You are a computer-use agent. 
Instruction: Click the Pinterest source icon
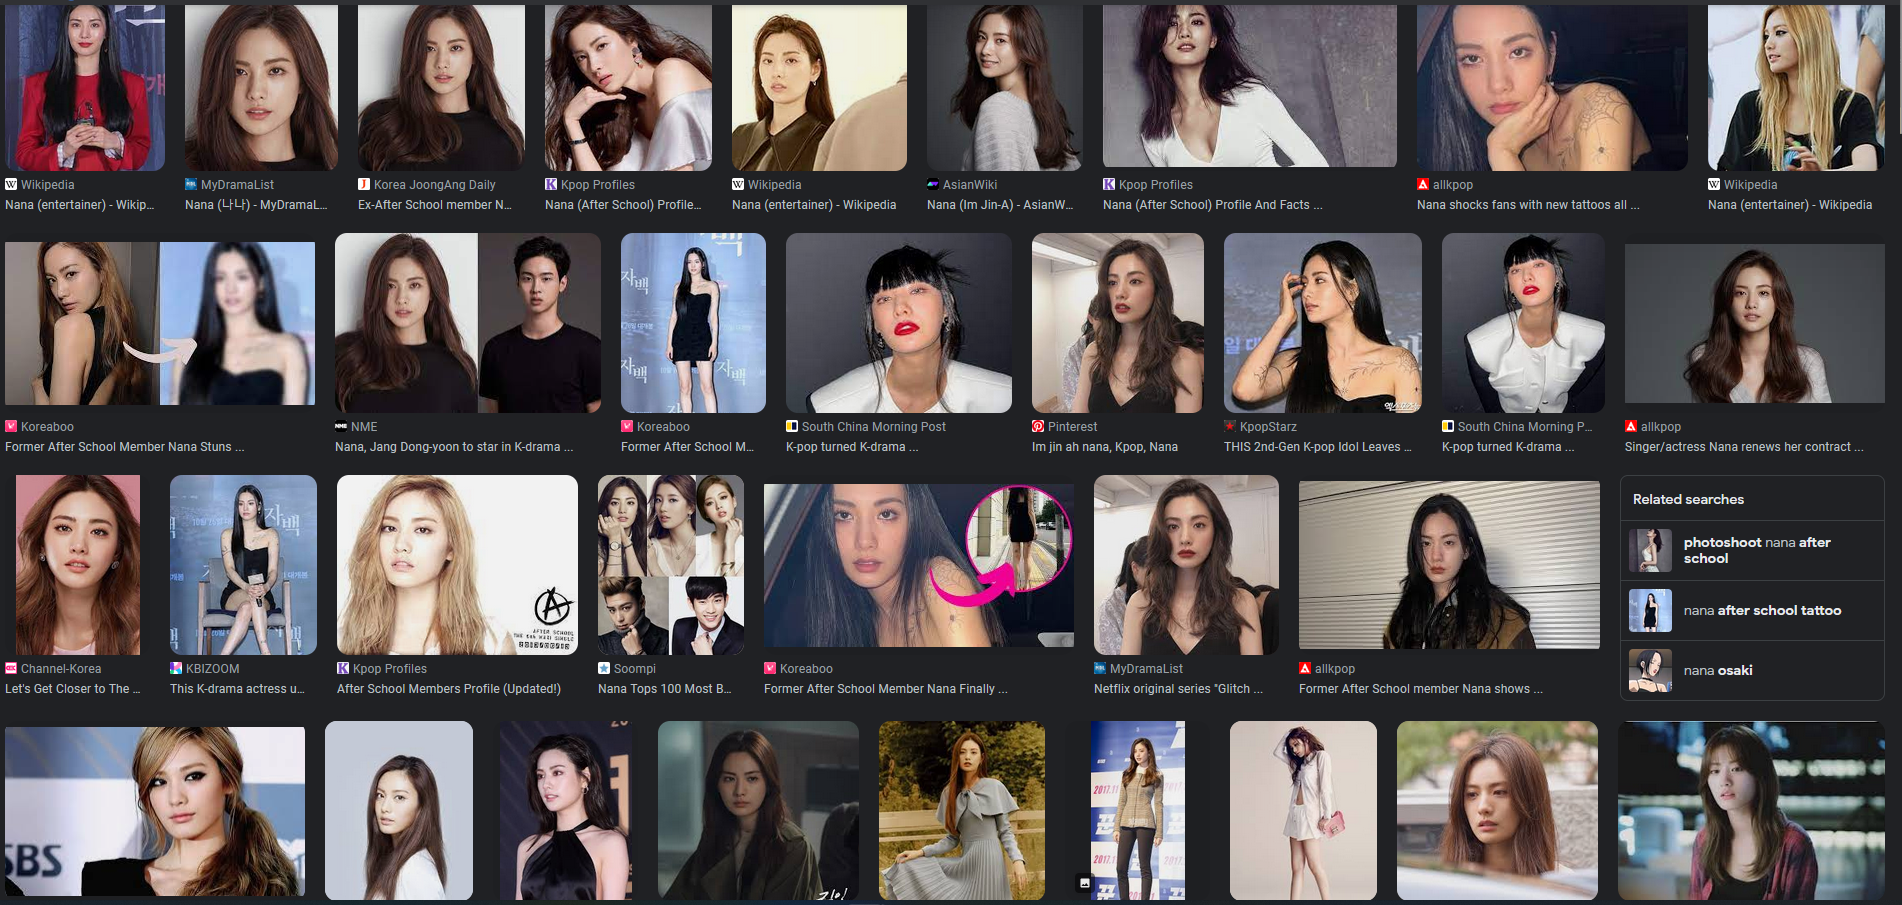(1038, 427)
